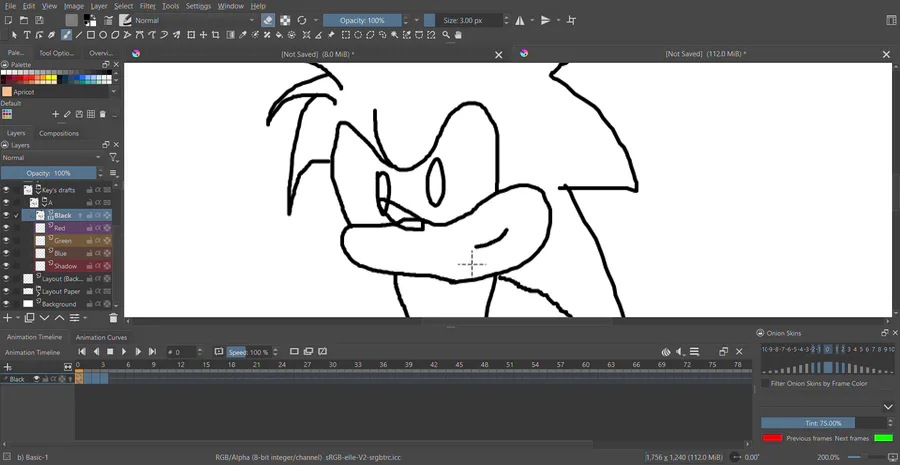Click the Create new document icon
The image size is (900, 465).
[9, 21]
